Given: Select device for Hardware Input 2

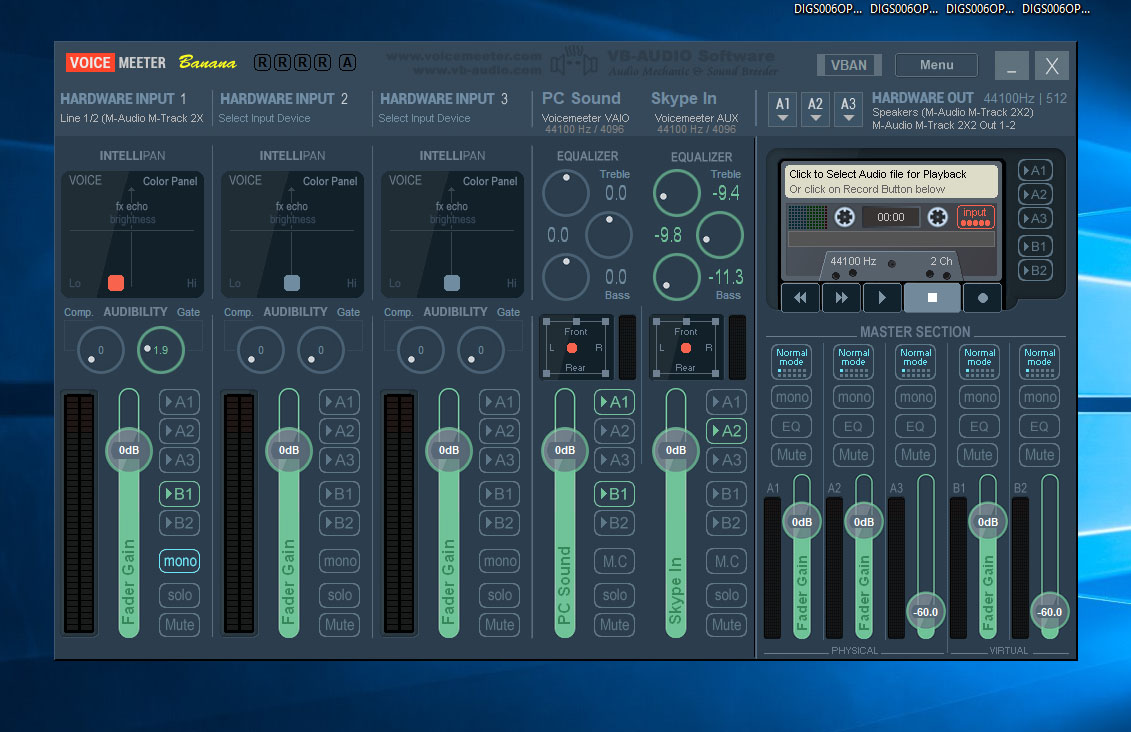Looking at the screenshot, I should click(x=265, y=118).
